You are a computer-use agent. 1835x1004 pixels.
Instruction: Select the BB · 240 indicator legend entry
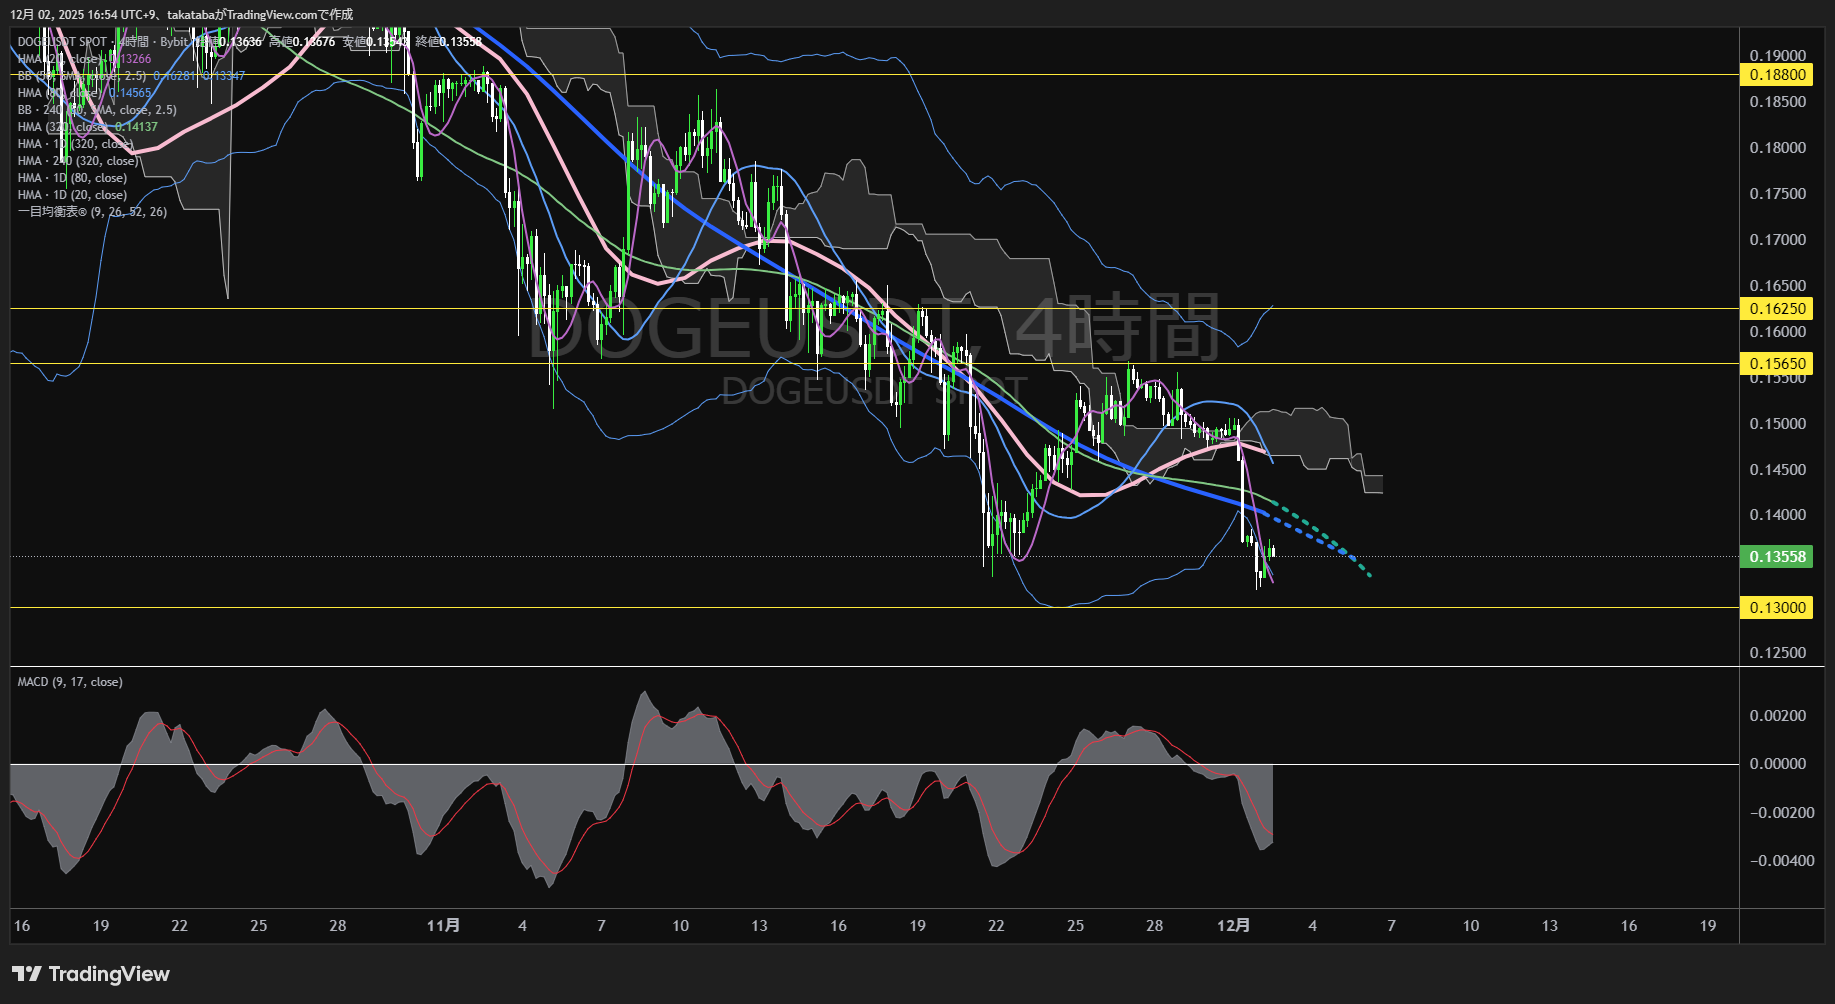[x=97, y=110]
